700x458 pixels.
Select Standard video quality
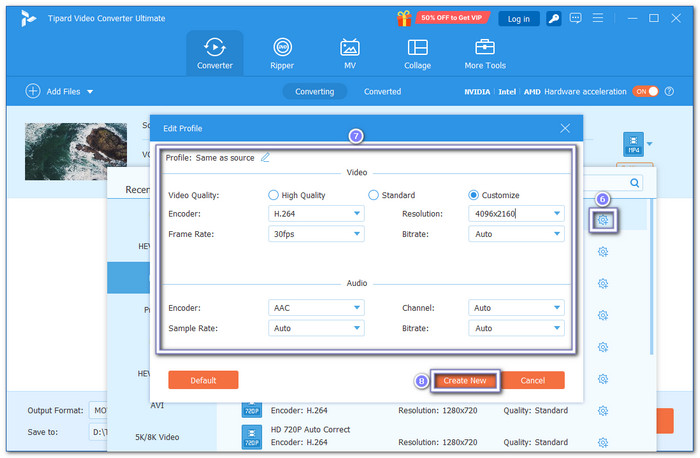click(x=373, y=195)
